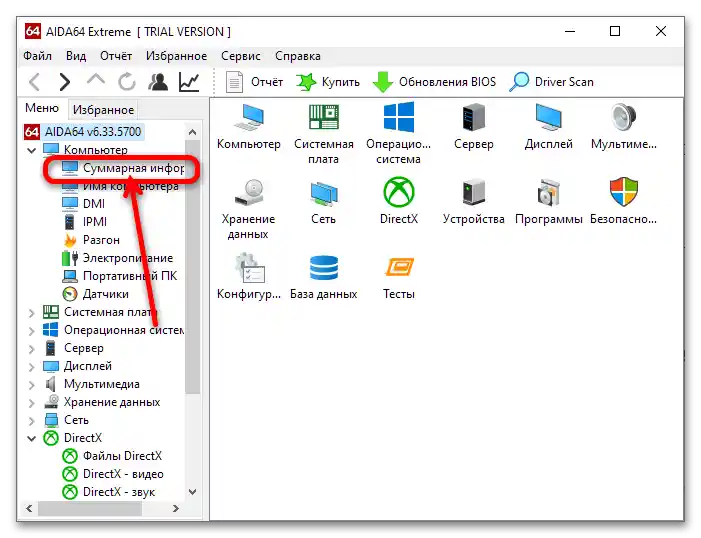The height and width of the screenshot is (538, 701).
Task: Maximize the AIDA64 Extreme window
Action: [x=615, y=31]
